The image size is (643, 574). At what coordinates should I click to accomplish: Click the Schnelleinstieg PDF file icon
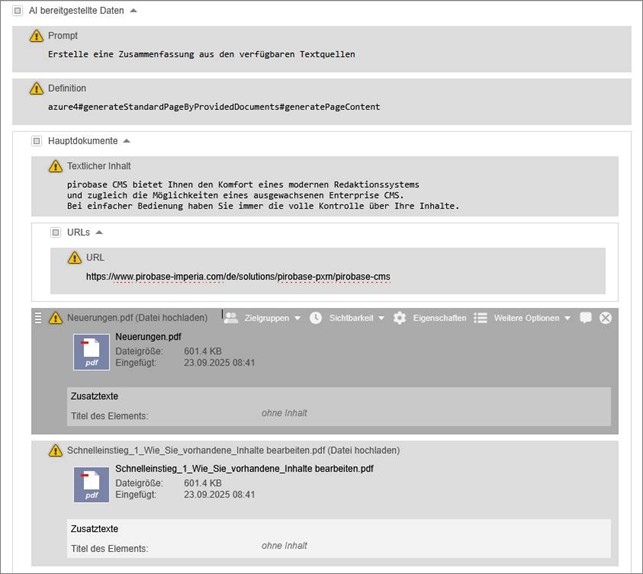(x=91, y=484)
